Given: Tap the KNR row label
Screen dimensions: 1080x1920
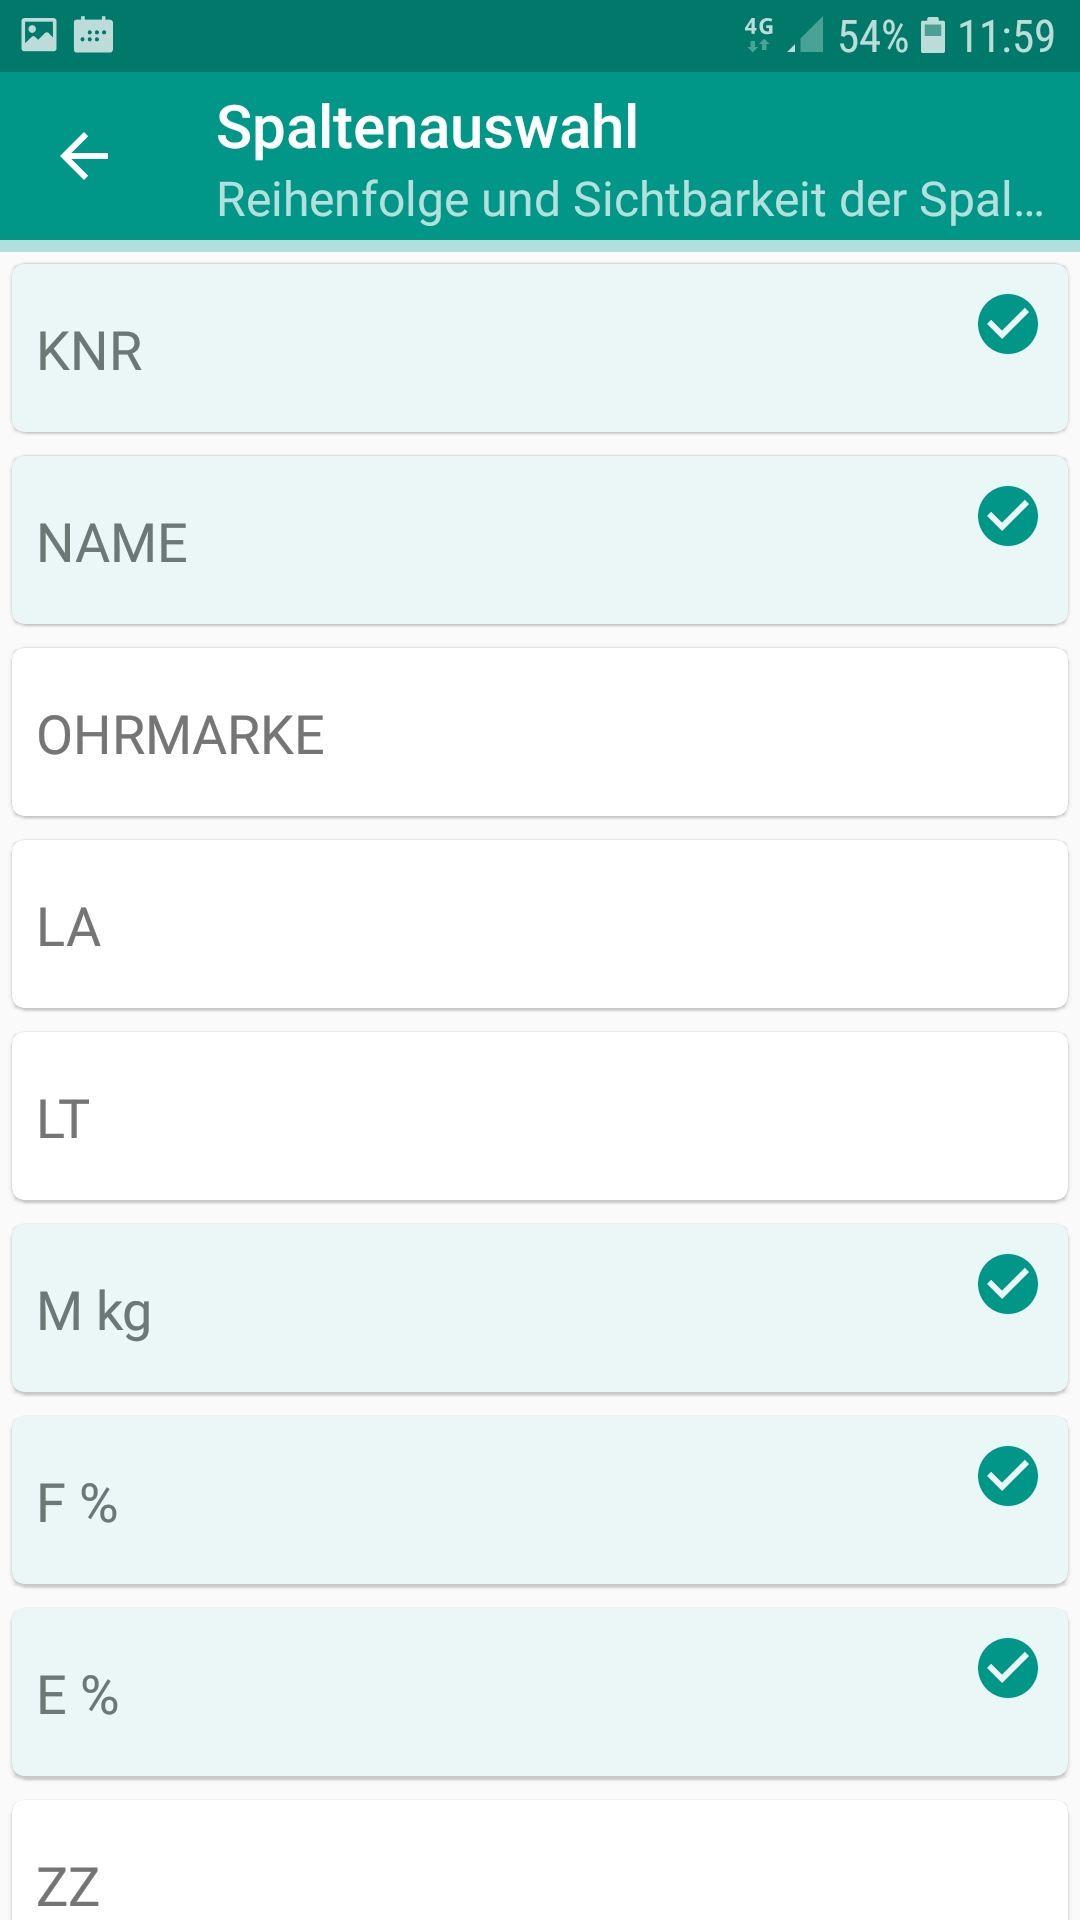Looking at the screenshot, I should tap(90, 352).
